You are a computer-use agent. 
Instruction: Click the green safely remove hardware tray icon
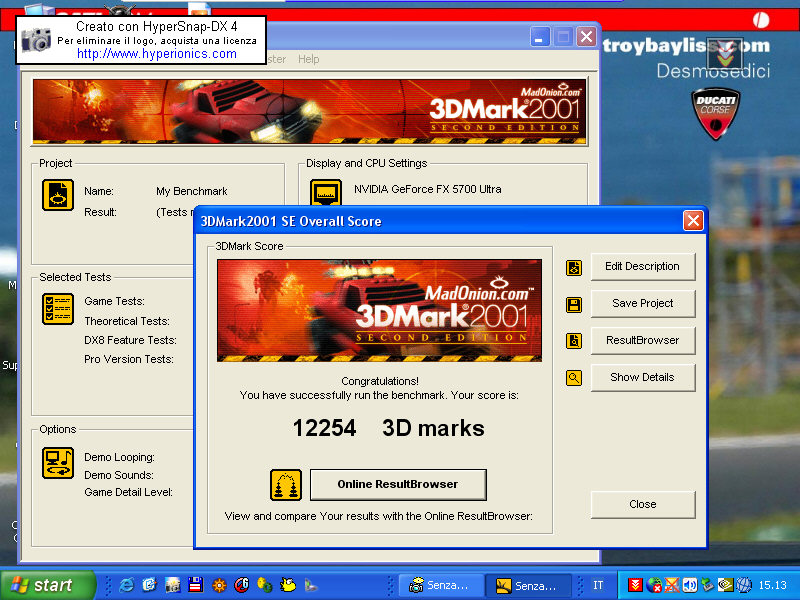click(707, 585)
